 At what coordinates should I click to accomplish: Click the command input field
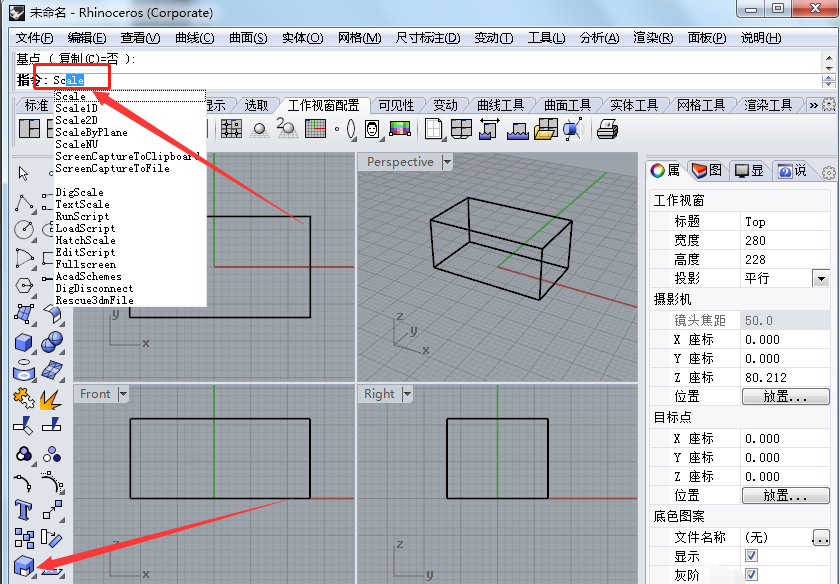tap(418, 80)
